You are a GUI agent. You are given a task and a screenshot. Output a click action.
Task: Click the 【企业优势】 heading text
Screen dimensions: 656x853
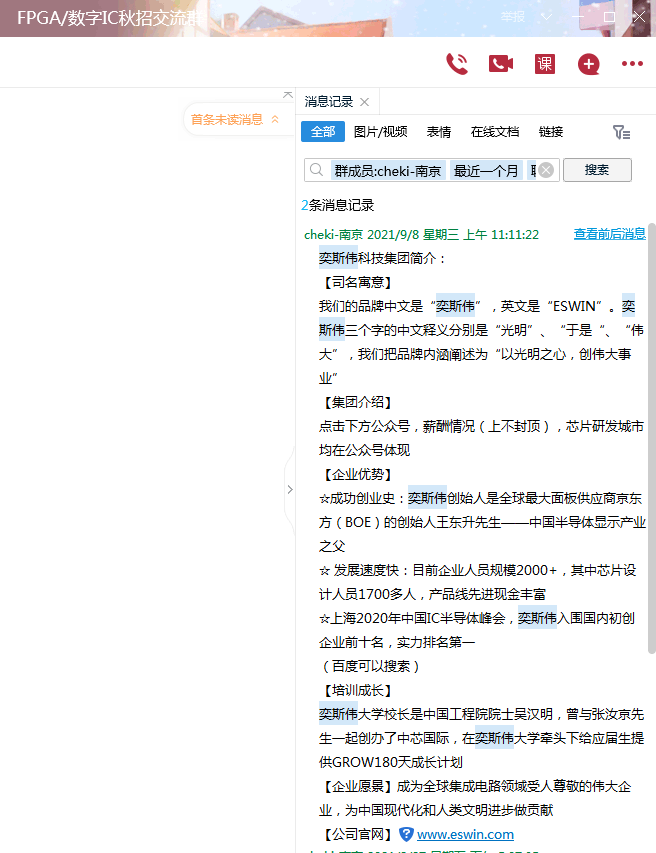coord(358,474)
